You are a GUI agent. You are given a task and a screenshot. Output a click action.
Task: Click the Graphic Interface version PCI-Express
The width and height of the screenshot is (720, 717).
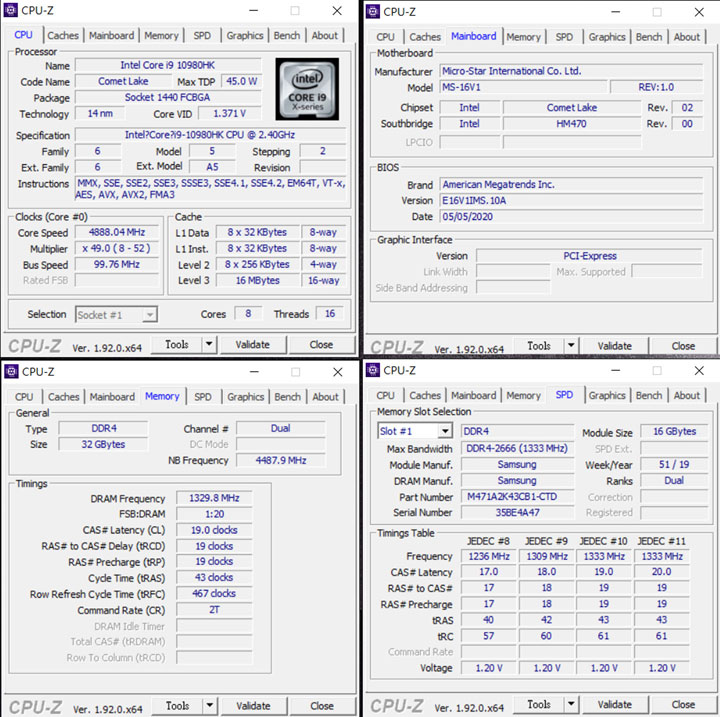(590, 256)
